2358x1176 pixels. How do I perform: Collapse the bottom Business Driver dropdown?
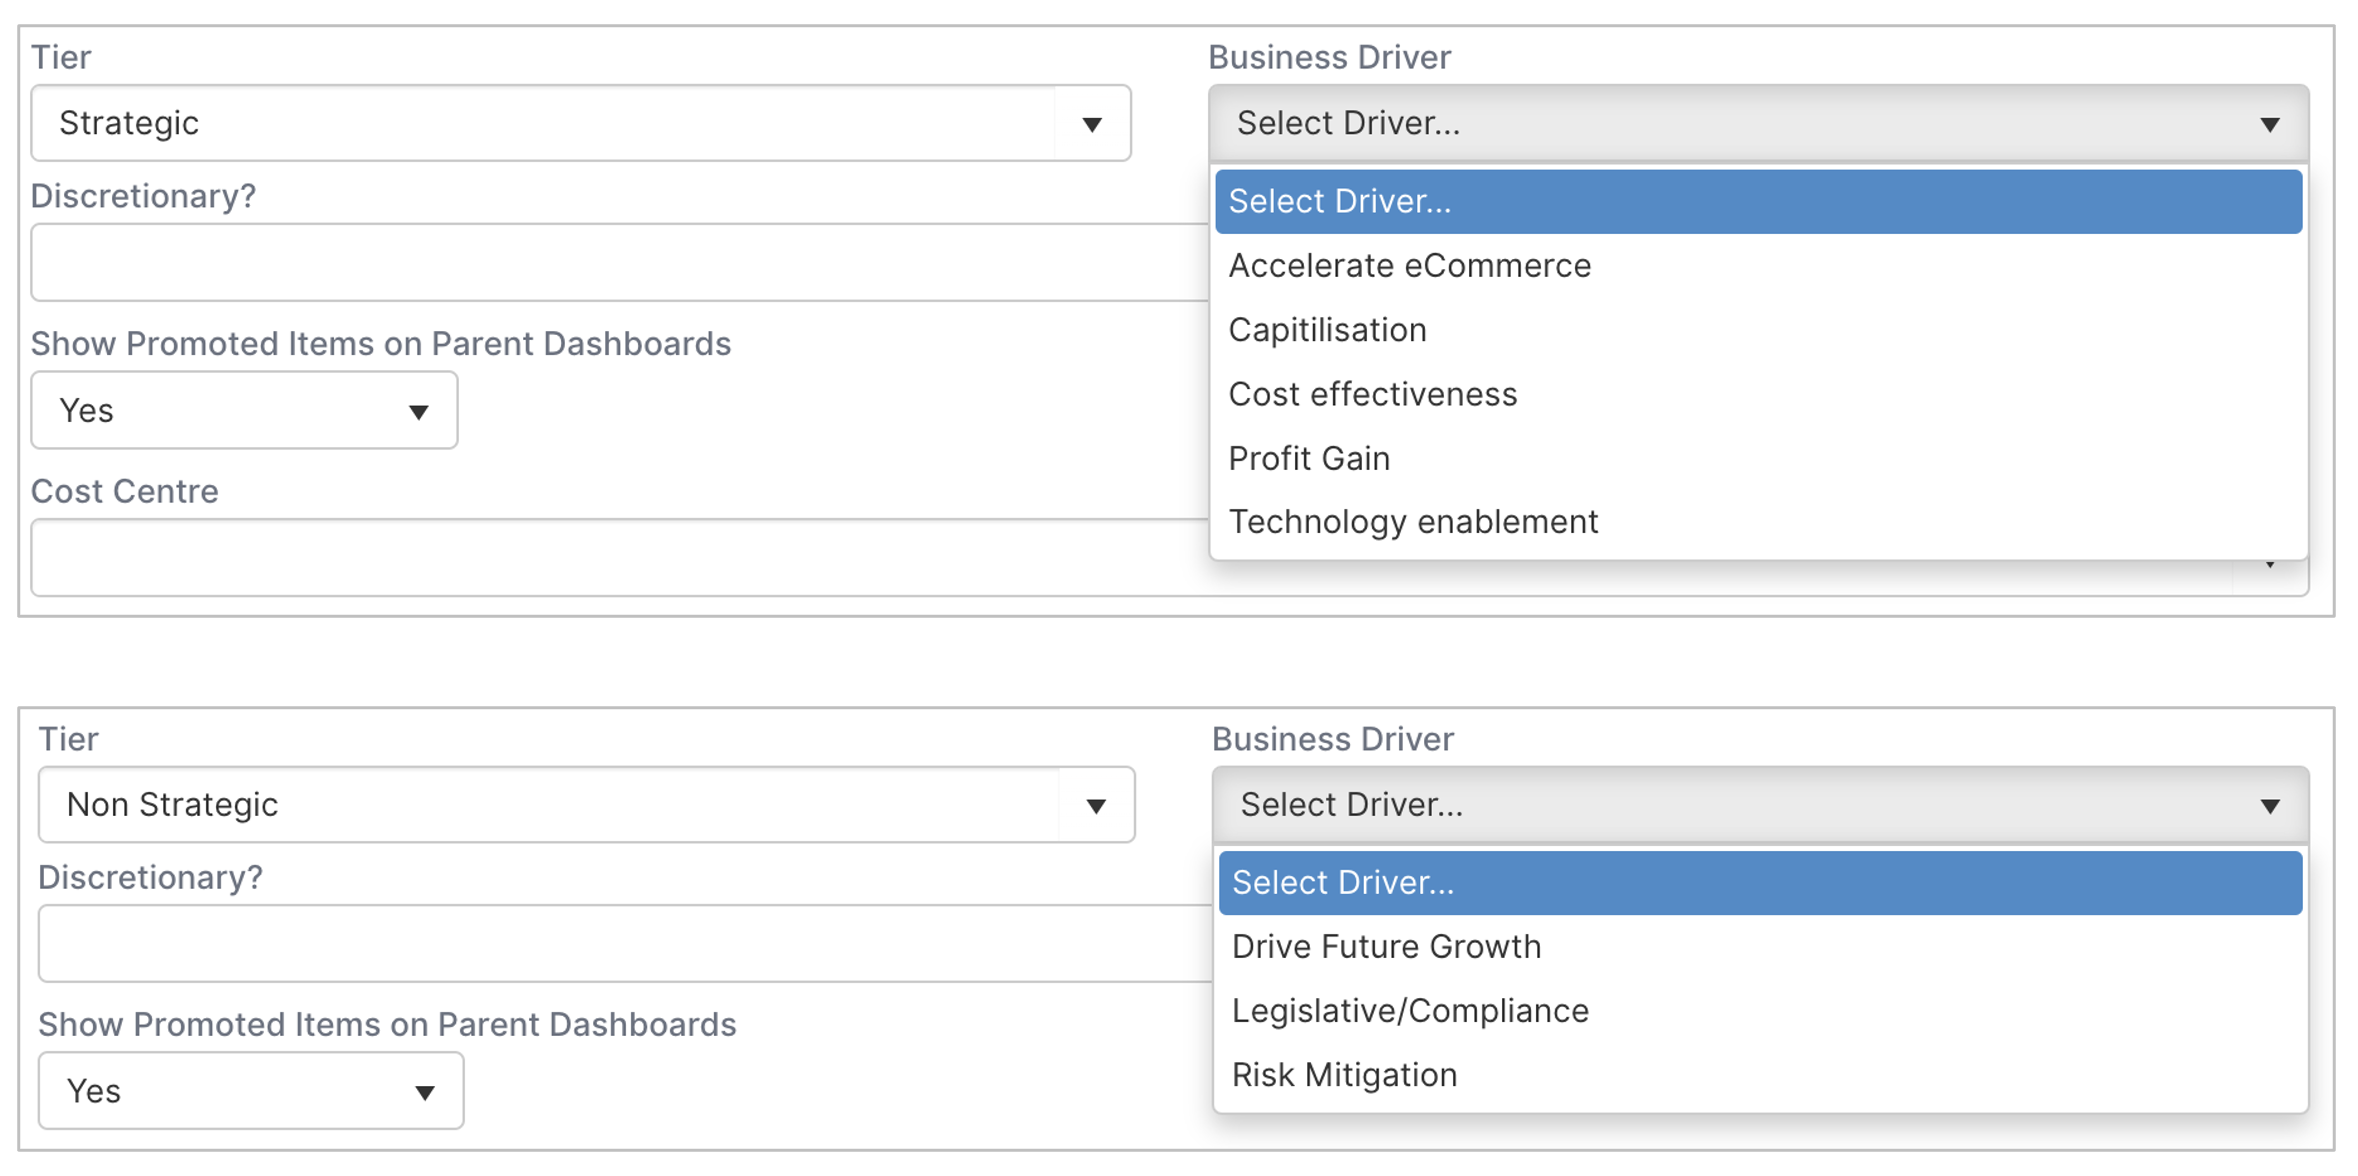1761,805
